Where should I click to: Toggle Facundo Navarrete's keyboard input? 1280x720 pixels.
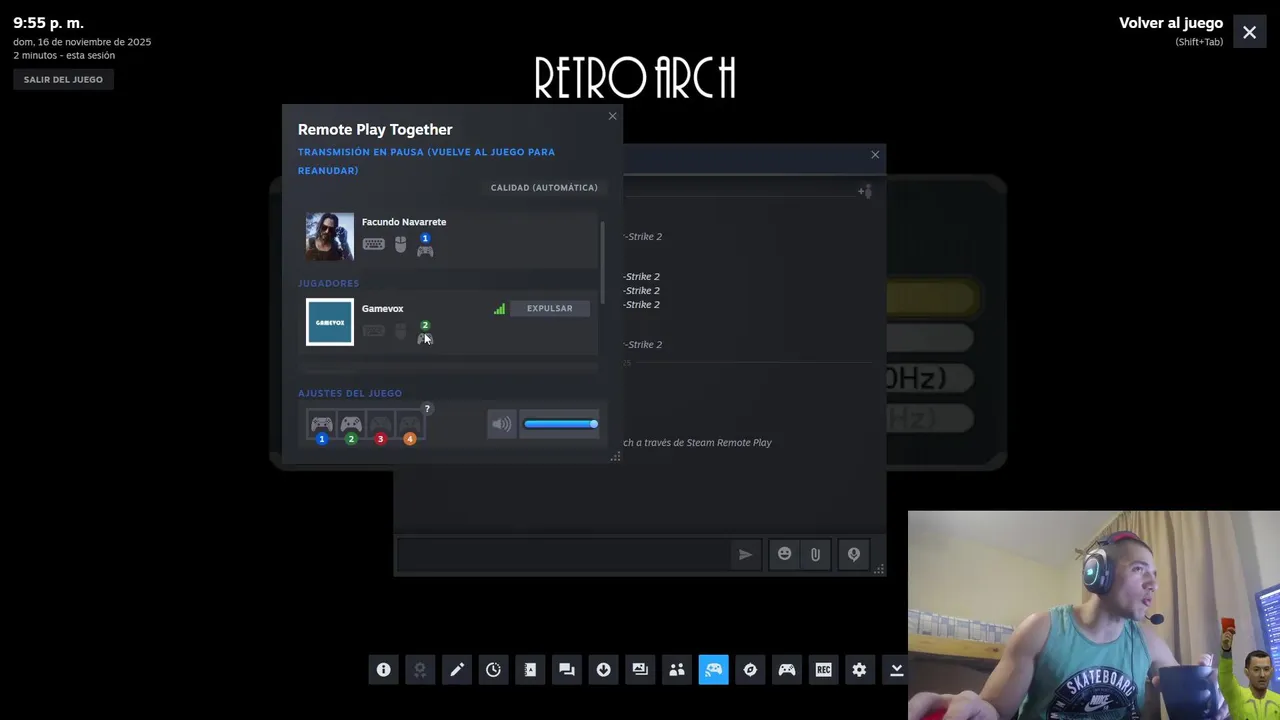click(373, 244)
